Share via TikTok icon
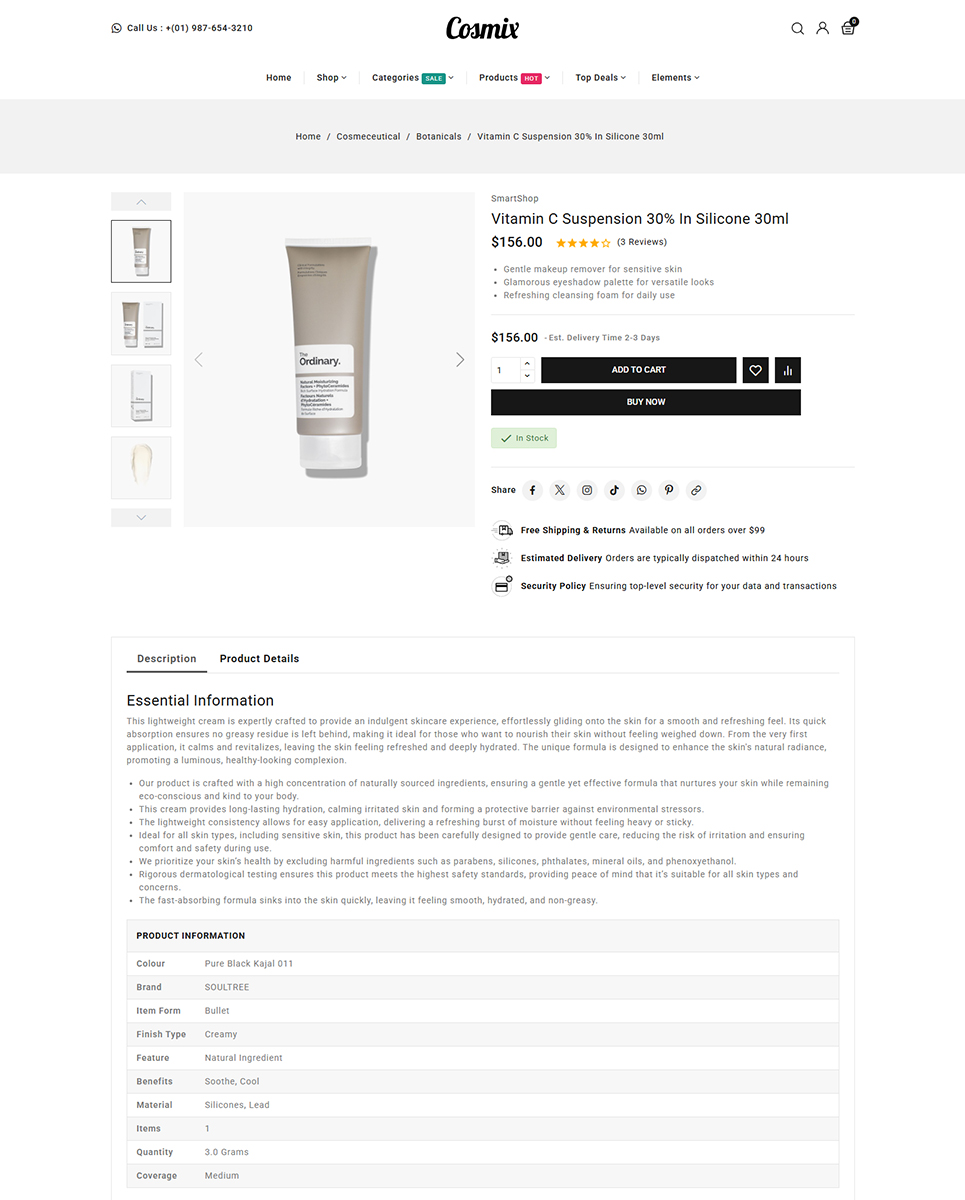Viewport: 965px width, 1200px height. (614, 490)
